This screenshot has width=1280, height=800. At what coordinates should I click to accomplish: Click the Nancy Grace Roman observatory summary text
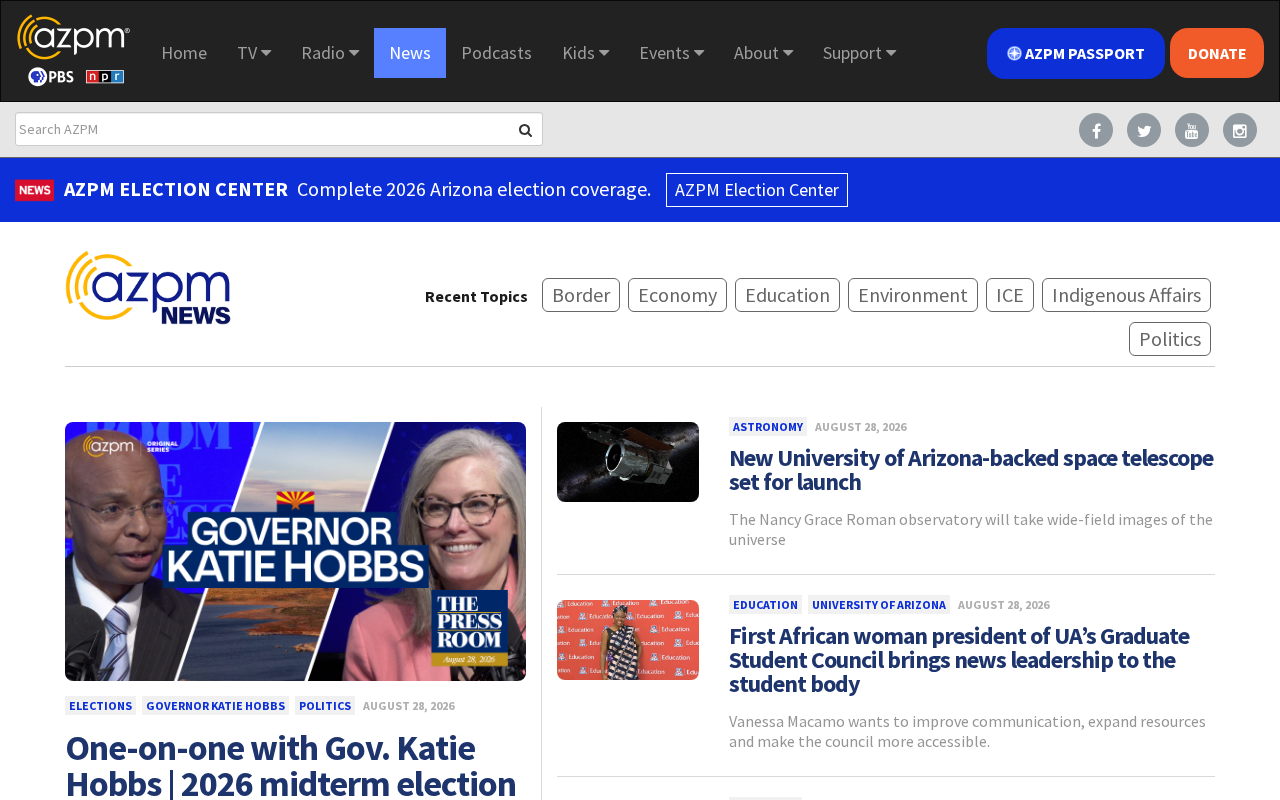(971, 529)
